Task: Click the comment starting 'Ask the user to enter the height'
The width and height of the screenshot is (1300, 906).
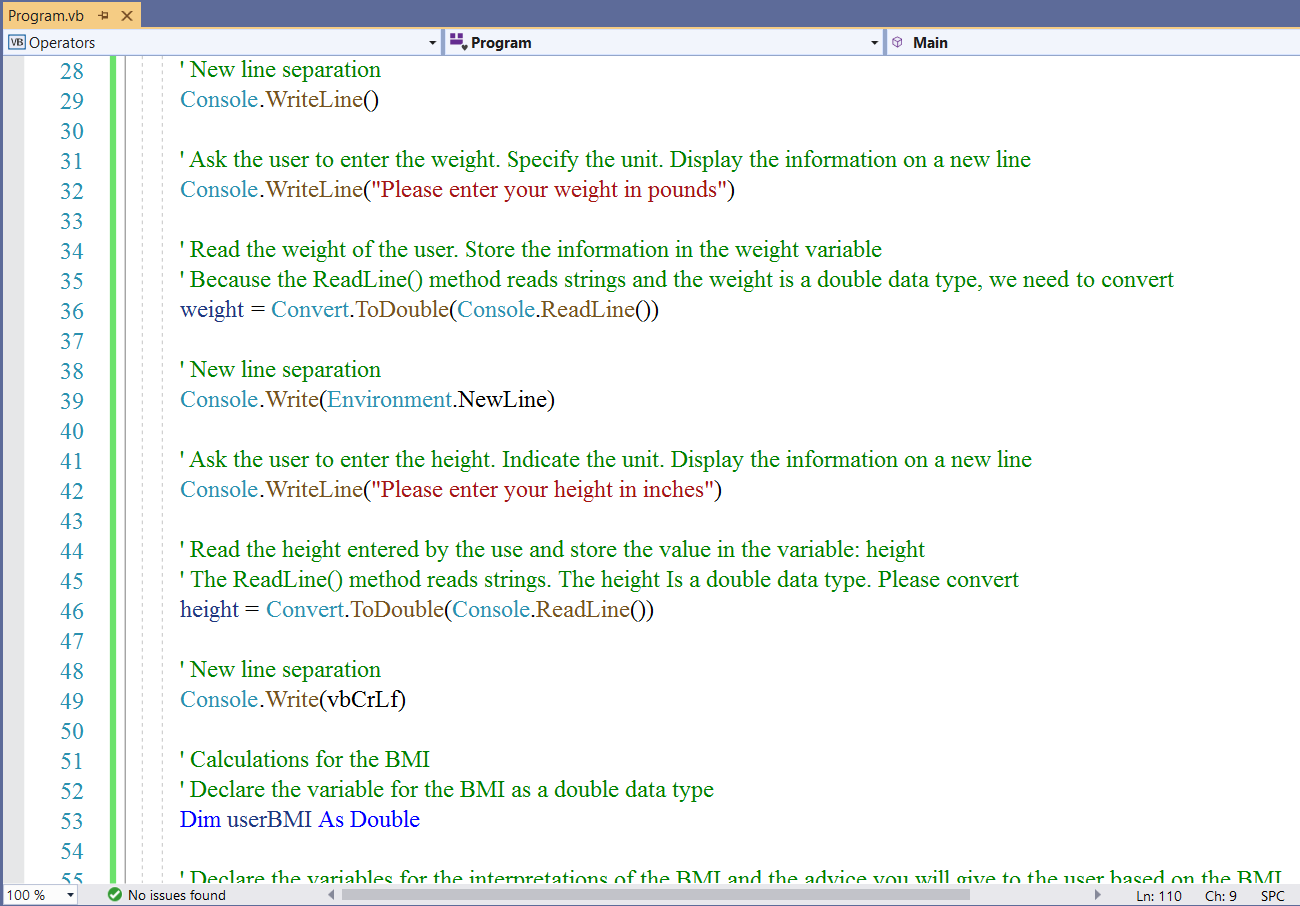Action: point(606,460)
